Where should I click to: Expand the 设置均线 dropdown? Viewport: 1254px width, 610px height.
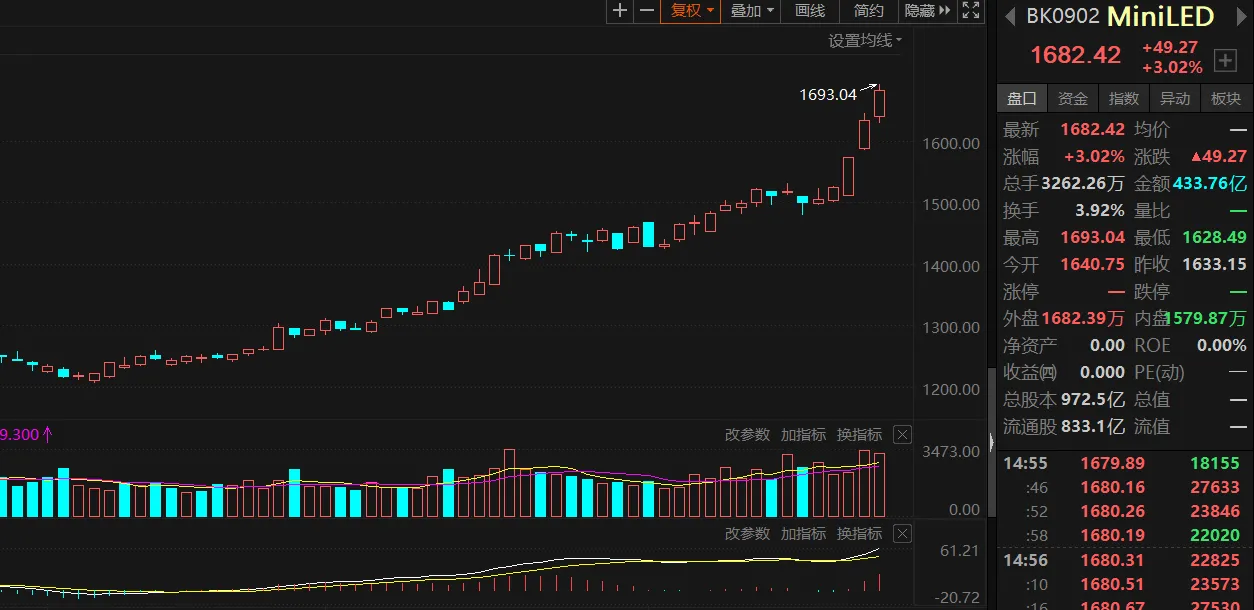coord(865,41)
